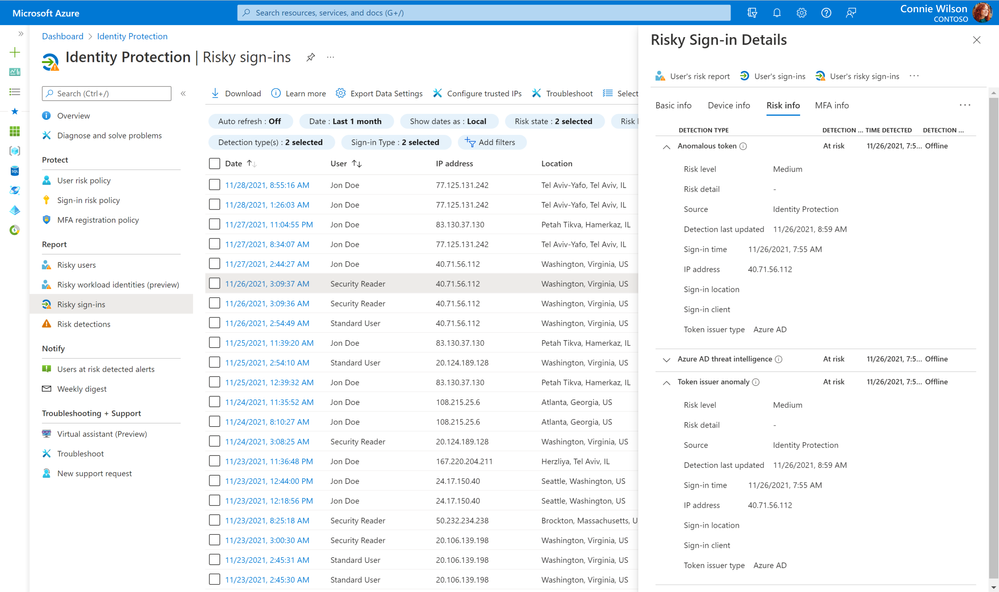
Task: Click Search resources, services, and docs field
Action: pyautogui.click(x=484, y=13)
